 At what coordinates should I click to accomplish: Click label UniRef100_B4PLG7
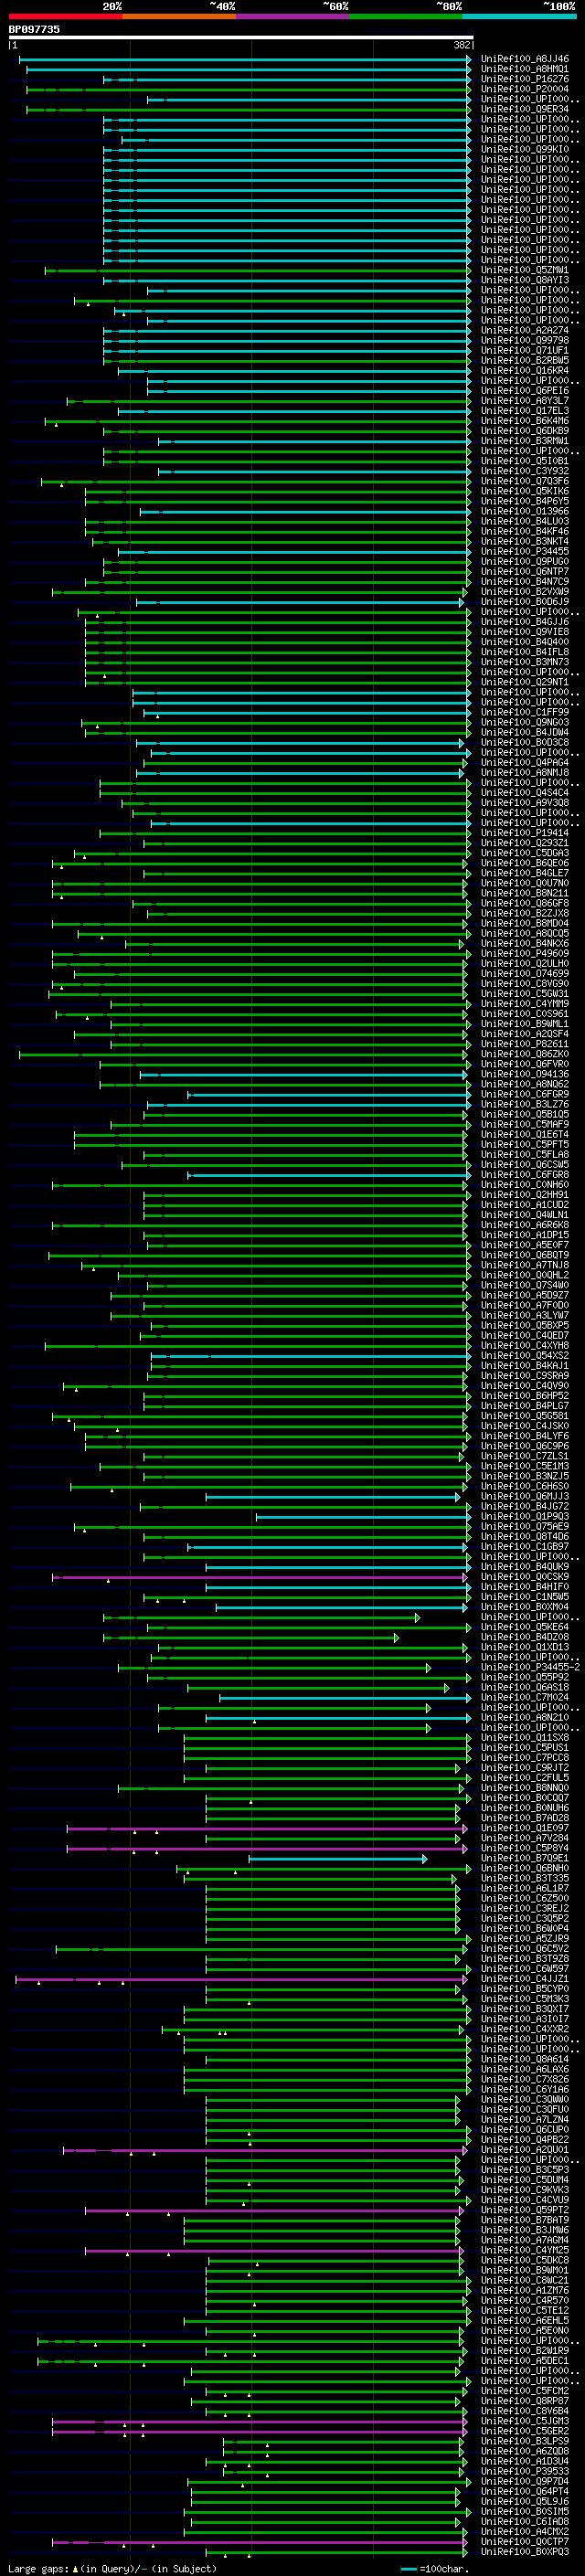525,1406
